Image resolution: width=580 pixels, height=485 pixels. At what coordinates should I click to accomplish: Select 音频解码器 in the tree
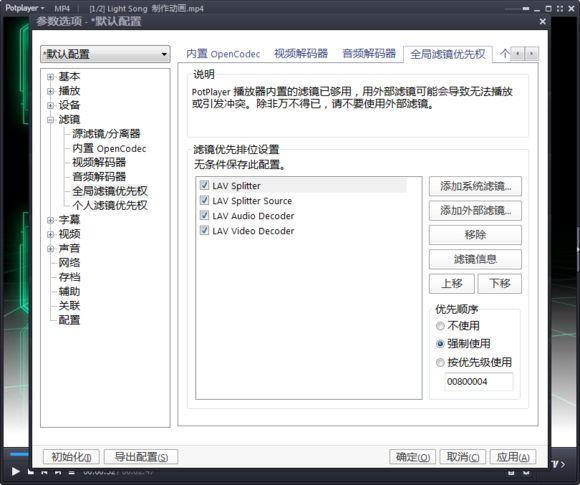[x=99, y=177]
